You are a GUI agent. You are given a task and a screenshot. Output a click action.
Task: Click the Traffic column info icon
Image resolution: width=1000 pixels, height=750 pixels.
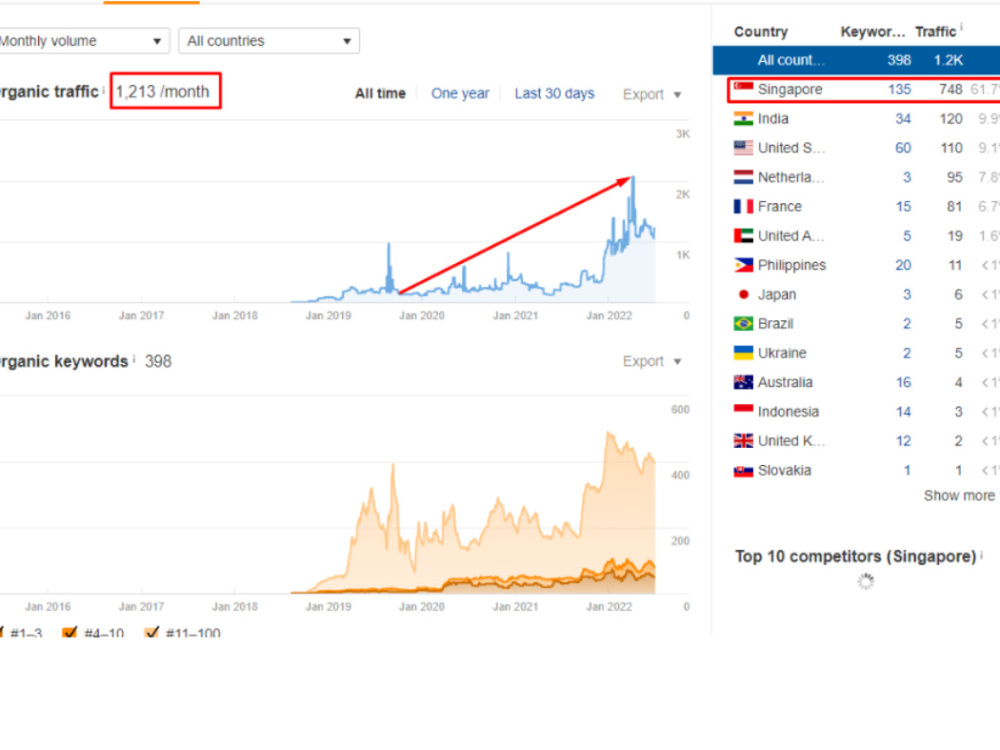point(961,27)
